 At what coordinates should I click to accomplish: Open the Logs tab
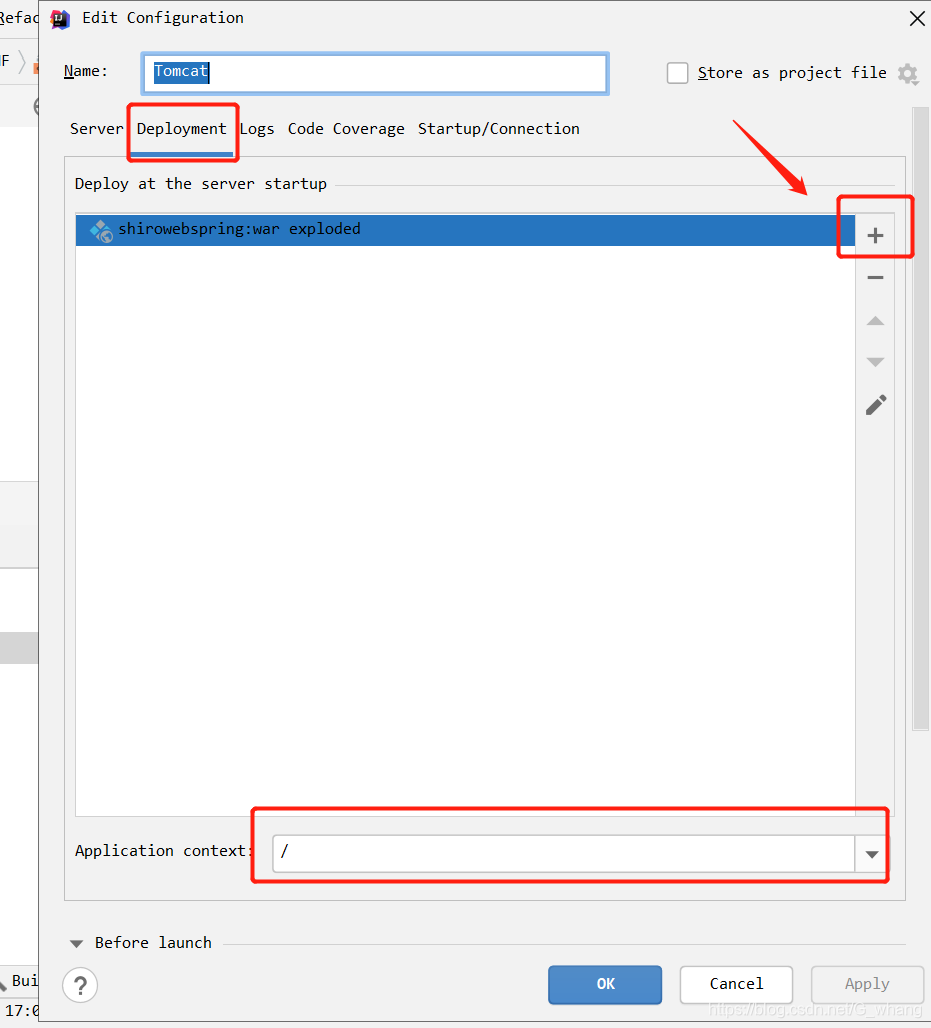coord(257,129)
